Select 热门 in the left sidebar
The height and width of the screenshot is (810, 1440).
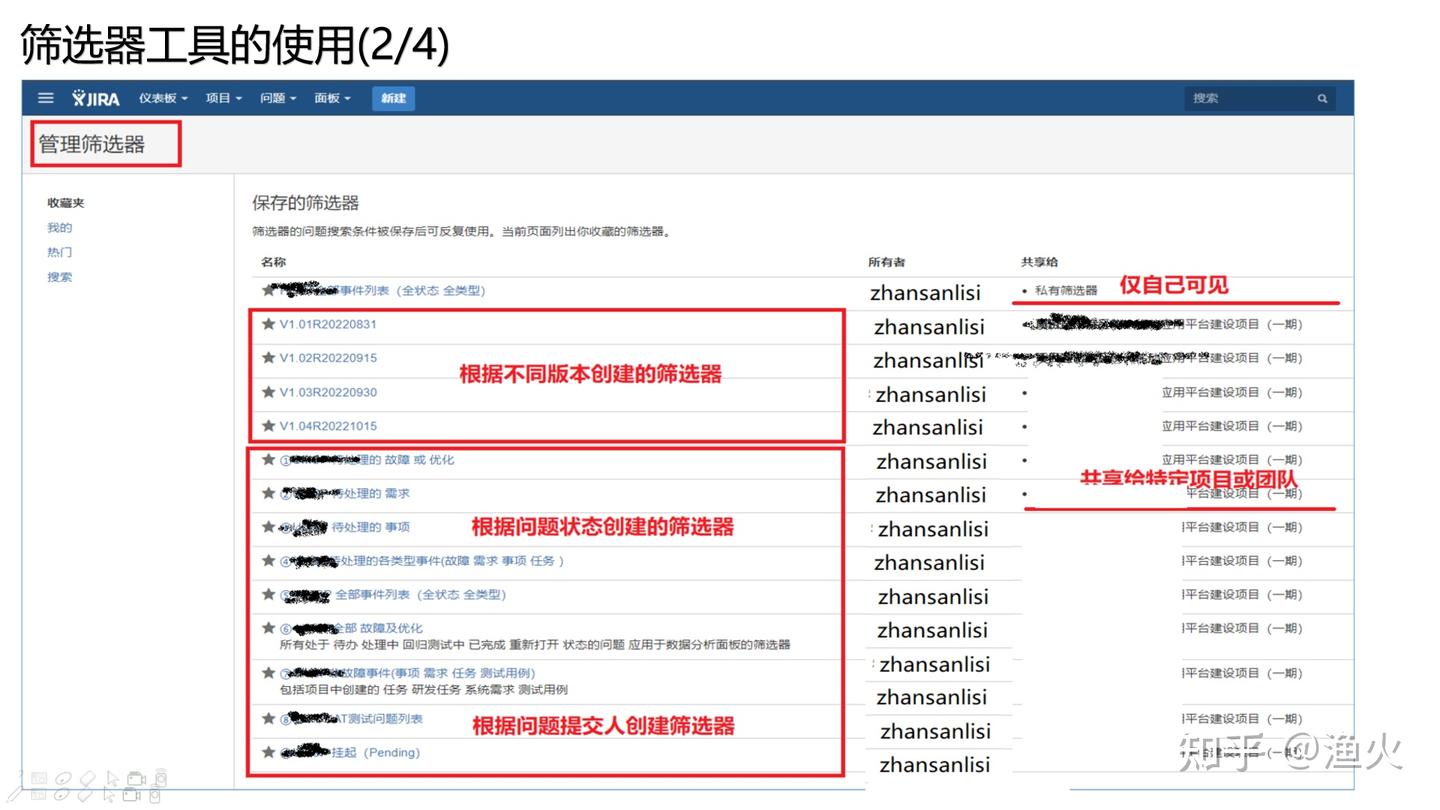60,252
